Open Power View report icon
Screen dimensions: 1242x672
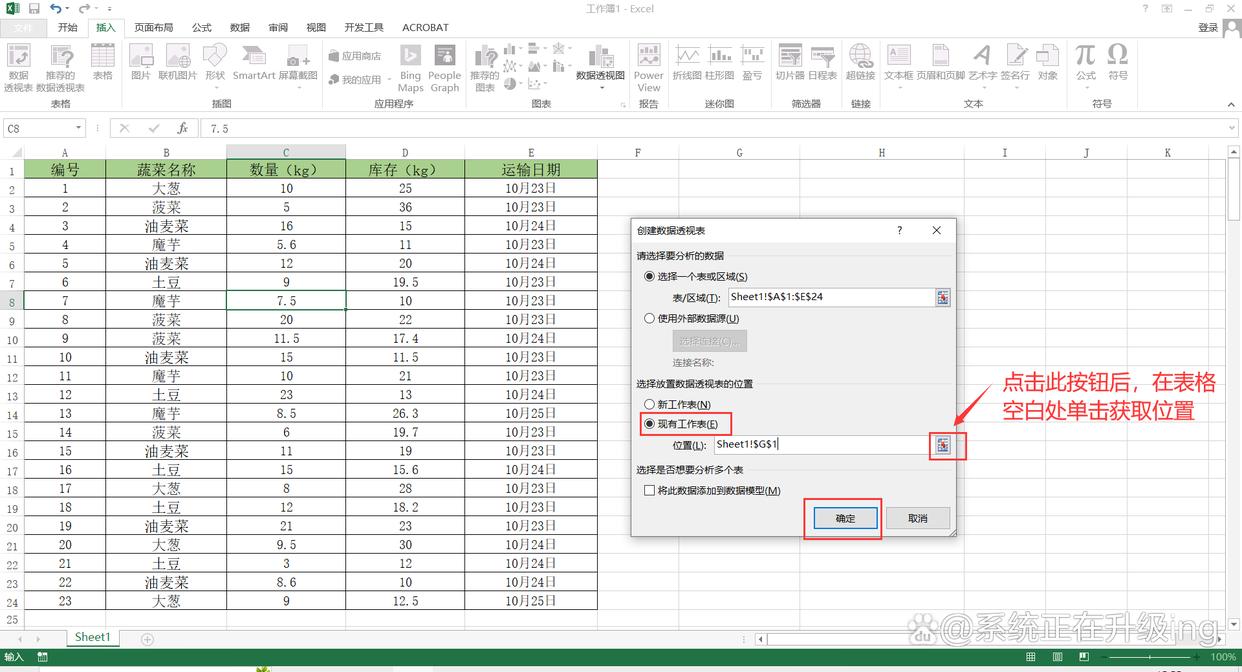[648, 67]
